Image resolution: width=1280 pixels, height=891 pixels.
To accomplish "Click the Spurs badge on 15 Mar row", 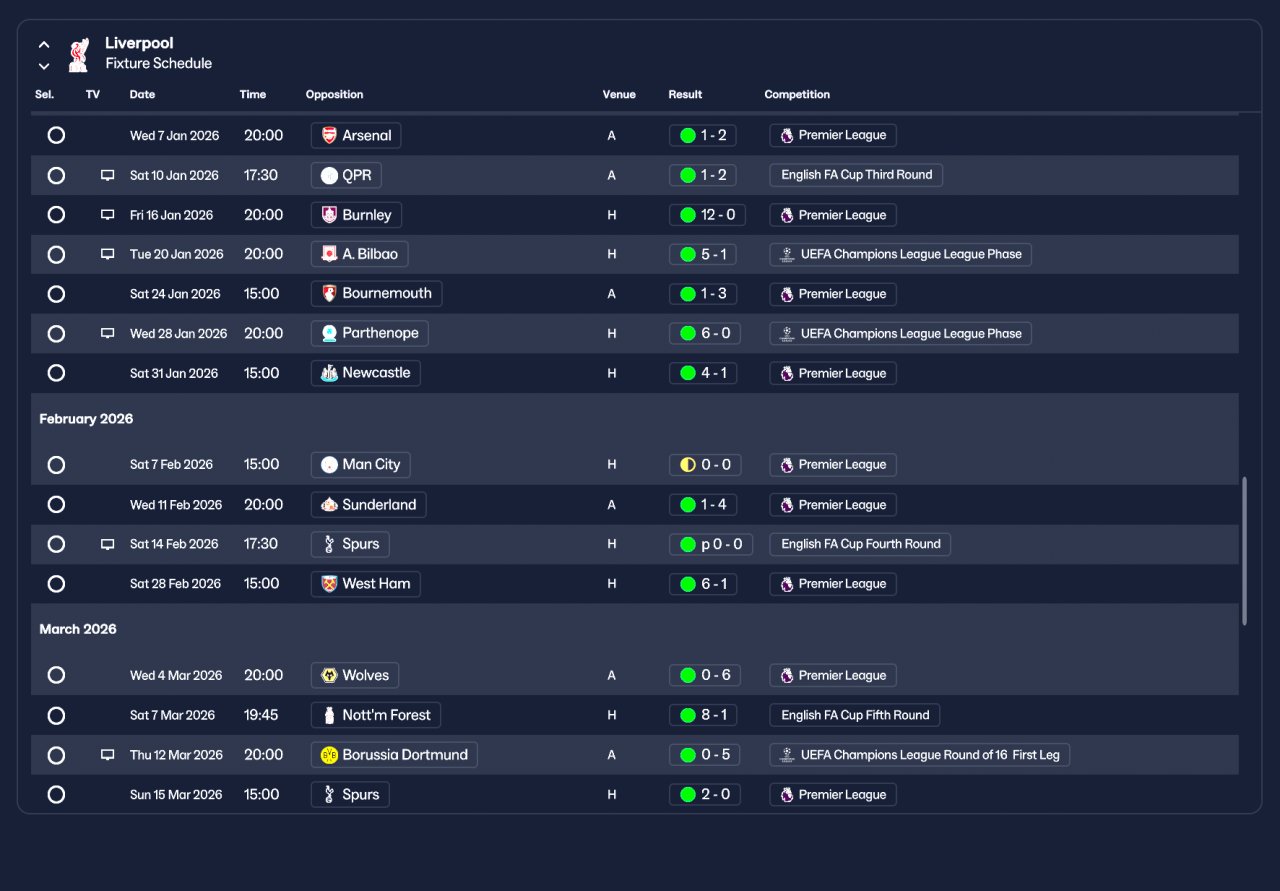I will [329, 795].
